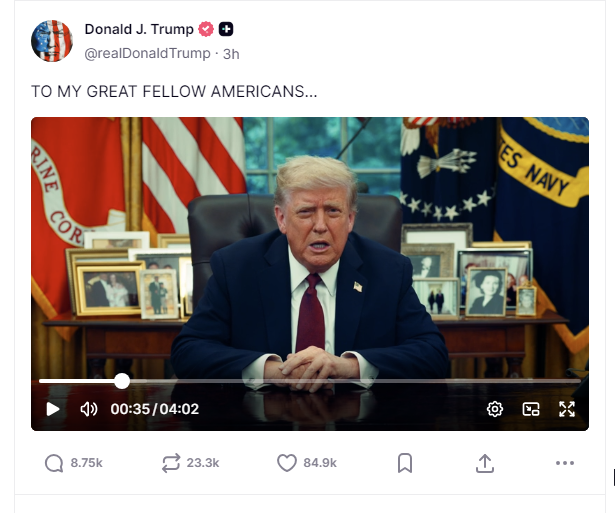Repost using the 23.3k ReTruth icon
This screenshot has height=513, width=615.
click(171, 463)
